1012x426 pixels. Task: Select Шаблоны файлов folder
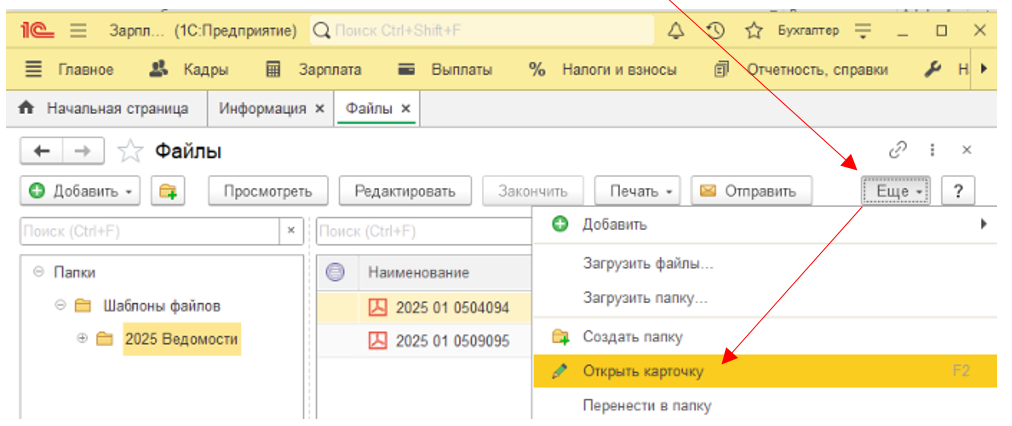pyautogui.click(x=161, y=305)
